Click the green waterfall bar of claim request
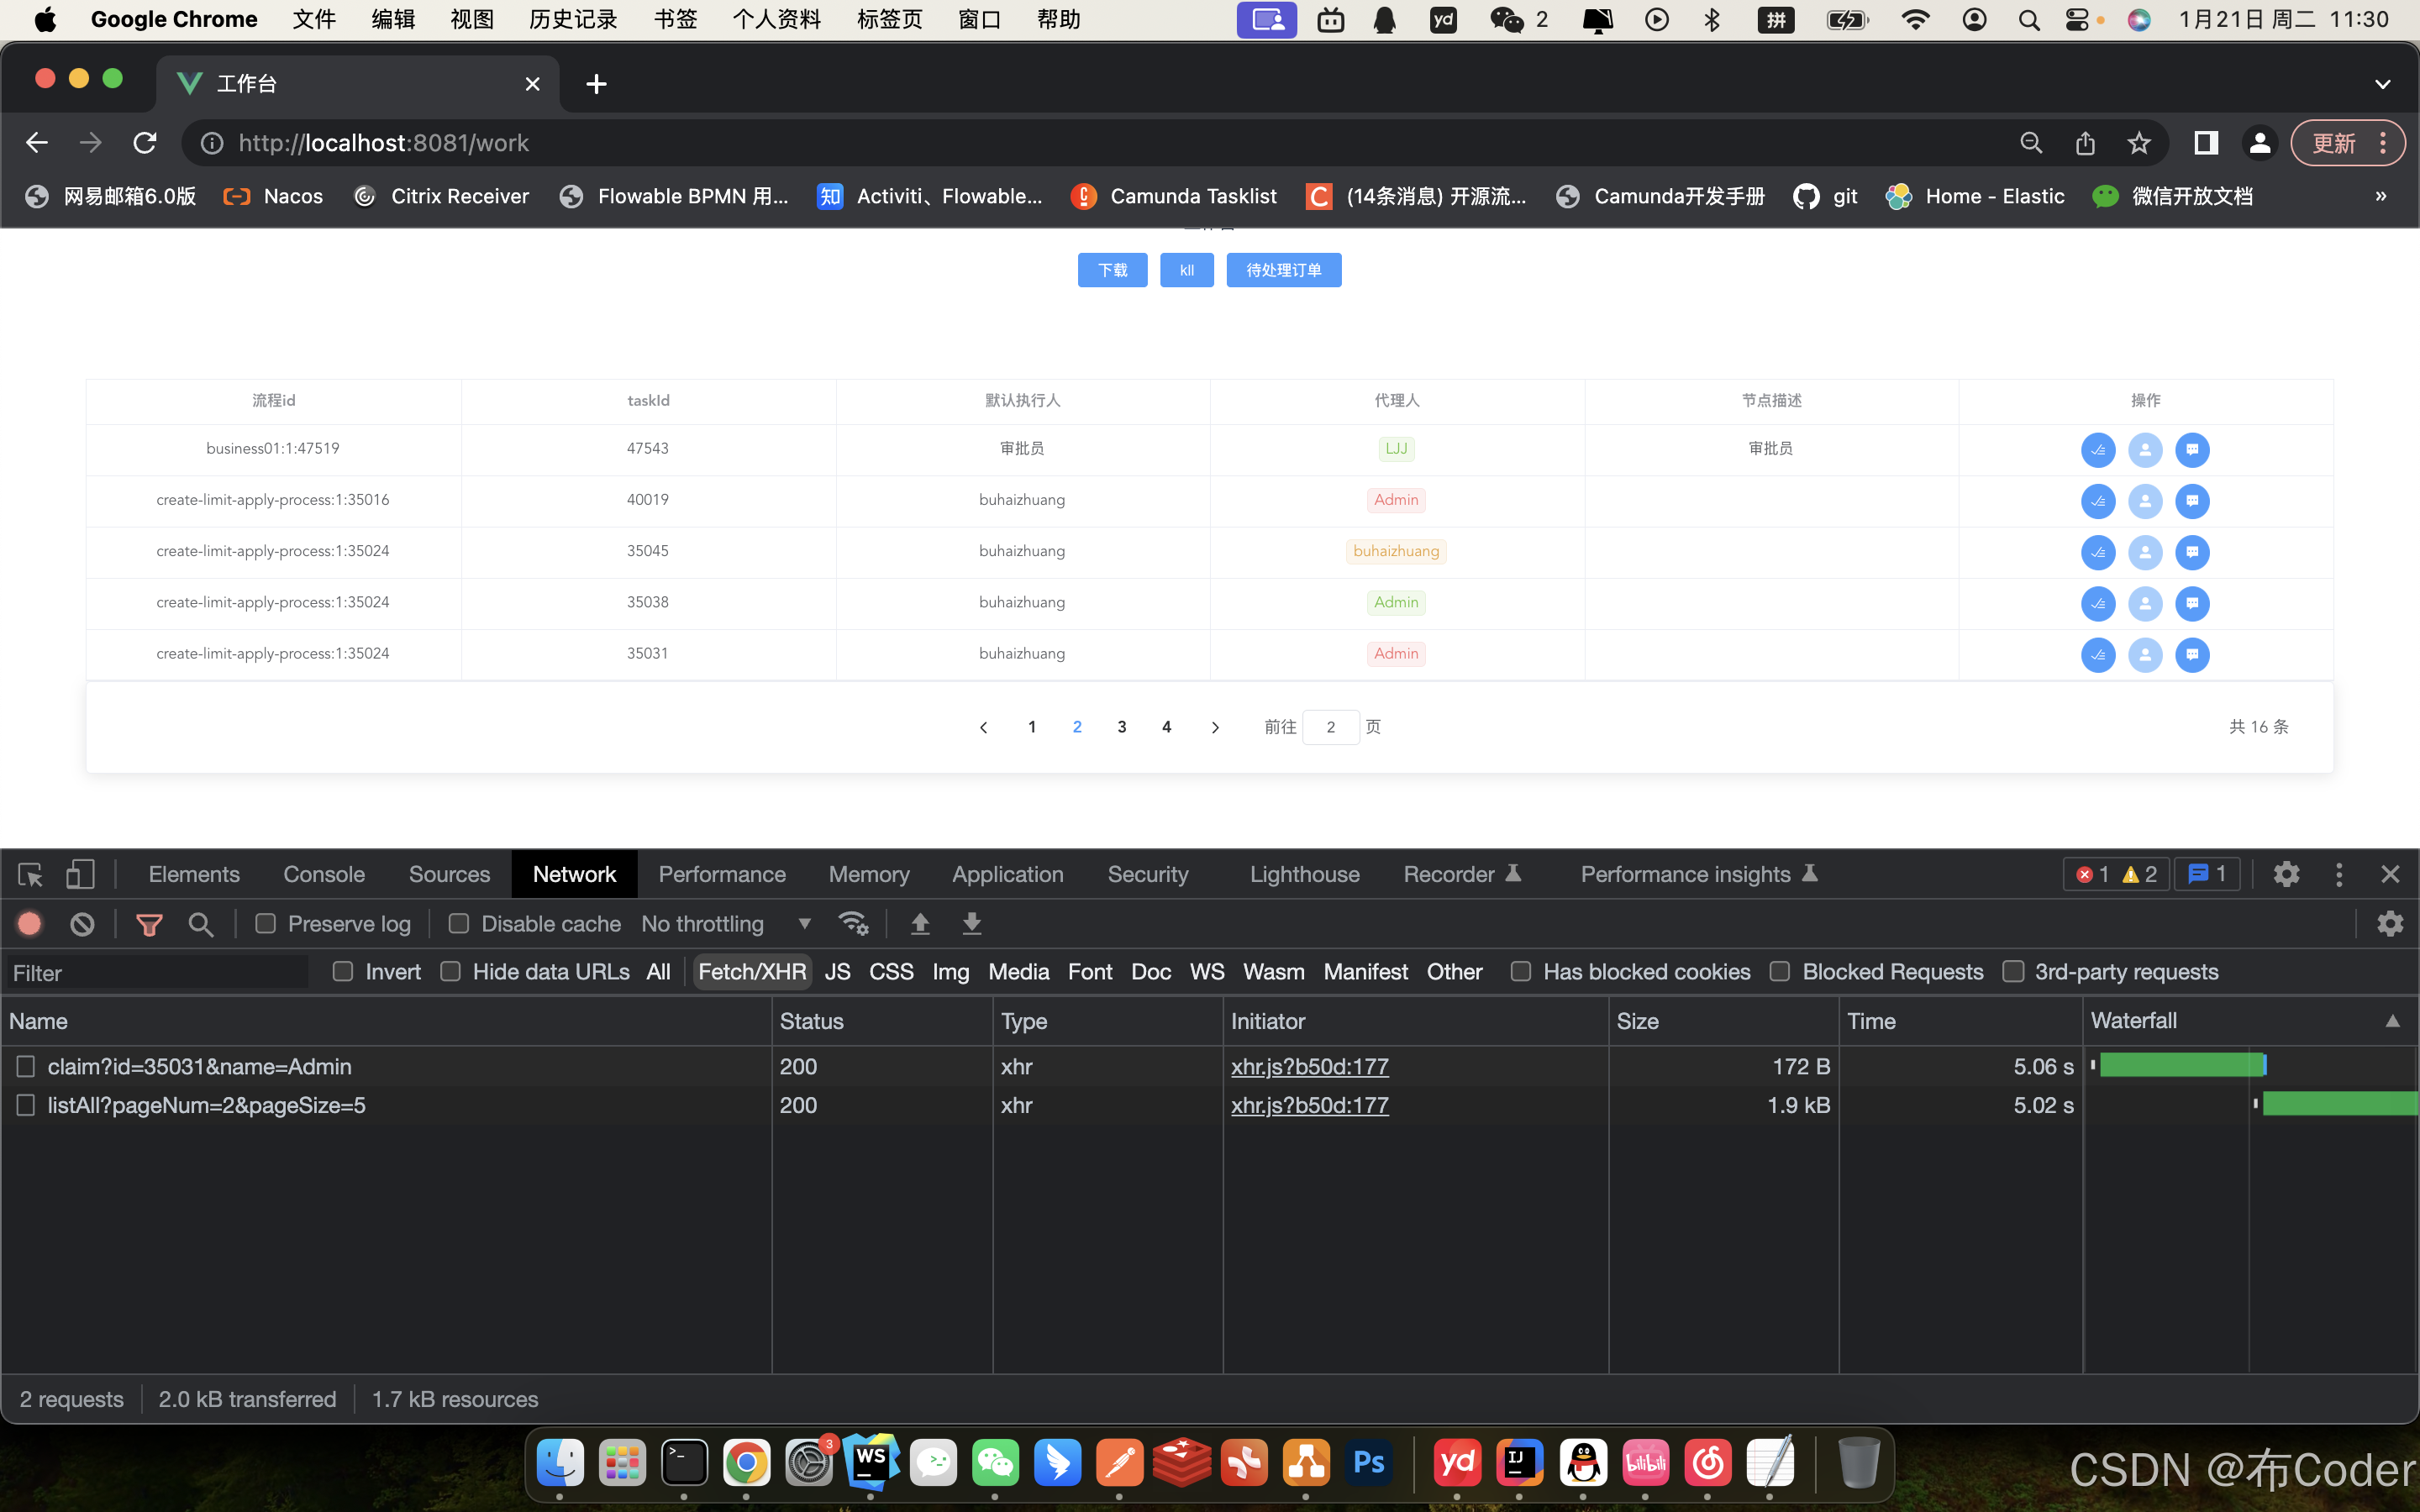 (2181, 1065)
